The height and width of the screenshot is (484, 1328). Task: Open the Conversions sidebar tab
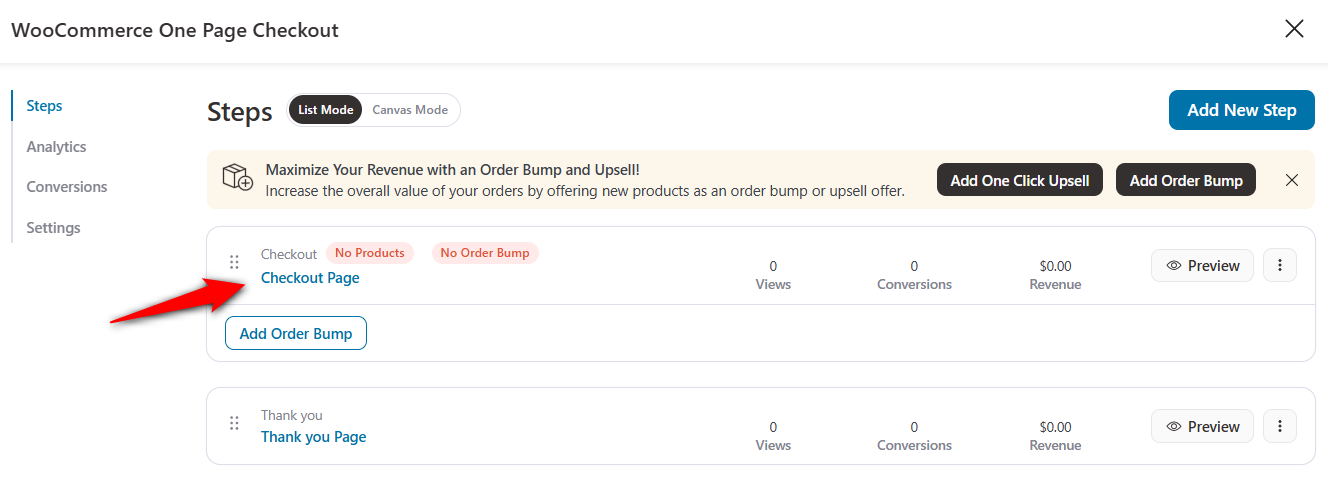(67, 186)
